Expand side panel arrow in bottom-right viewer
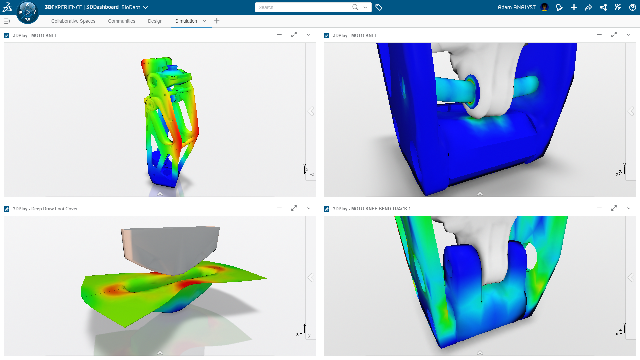The width and height of the screenshot is (640, 360). (630, 278)
